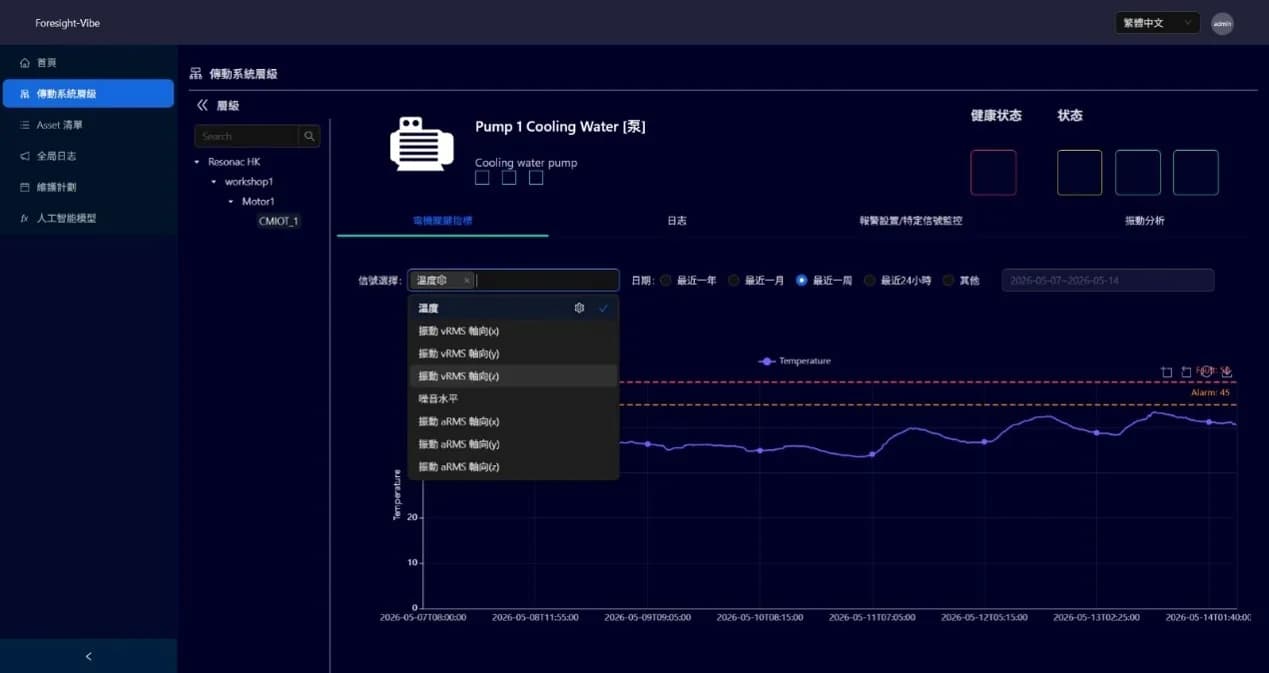Collapse the workshop1 tree arrow
The image size is (1269, 673).
[214, 182]
